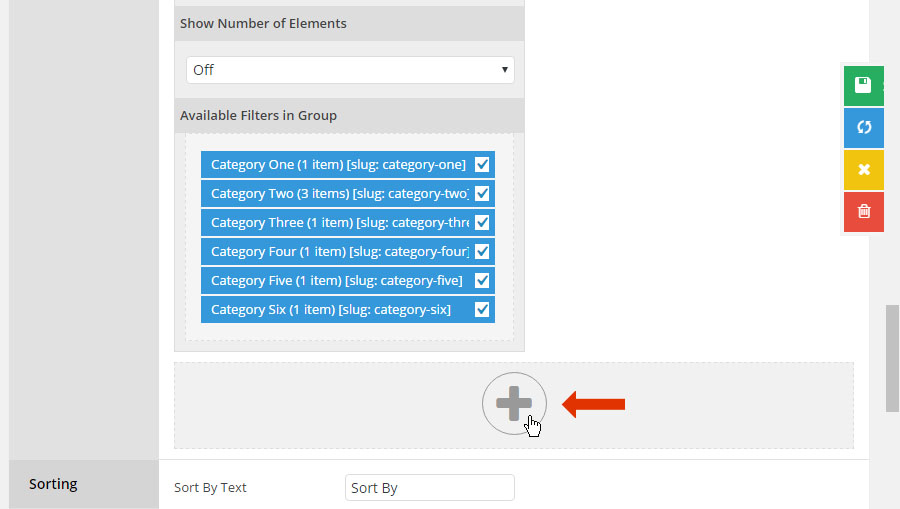Click dropdown arrow next to Off
This screenshot has height=509, width=900.
pyautogui.click(x=505, y=70)
